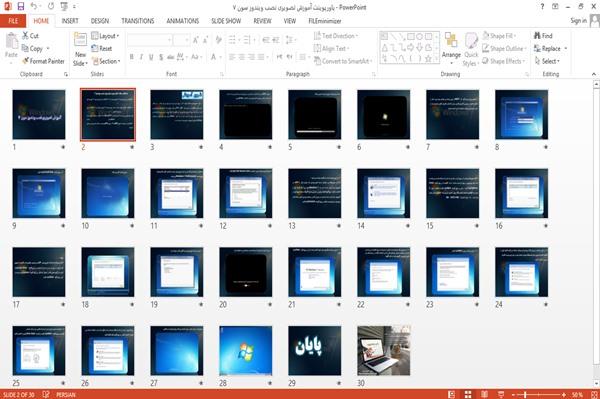Open the Arrange menu
Image resolution: width=600 pixels, height=399 pixels.
click(451, 49)
